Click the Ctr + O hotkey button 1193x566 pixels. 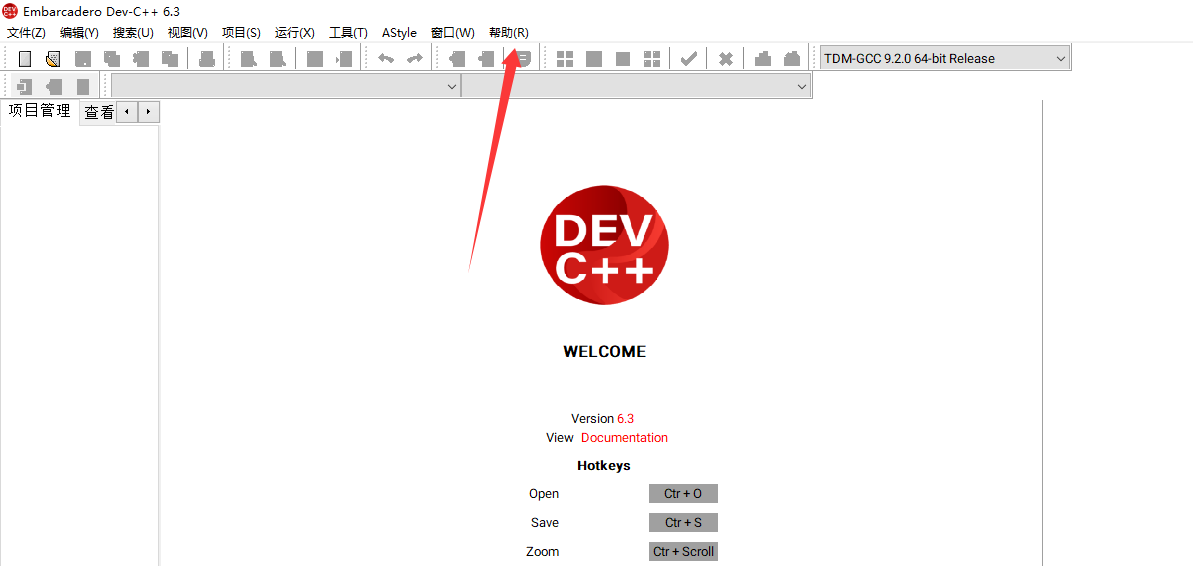coord(683,494)
